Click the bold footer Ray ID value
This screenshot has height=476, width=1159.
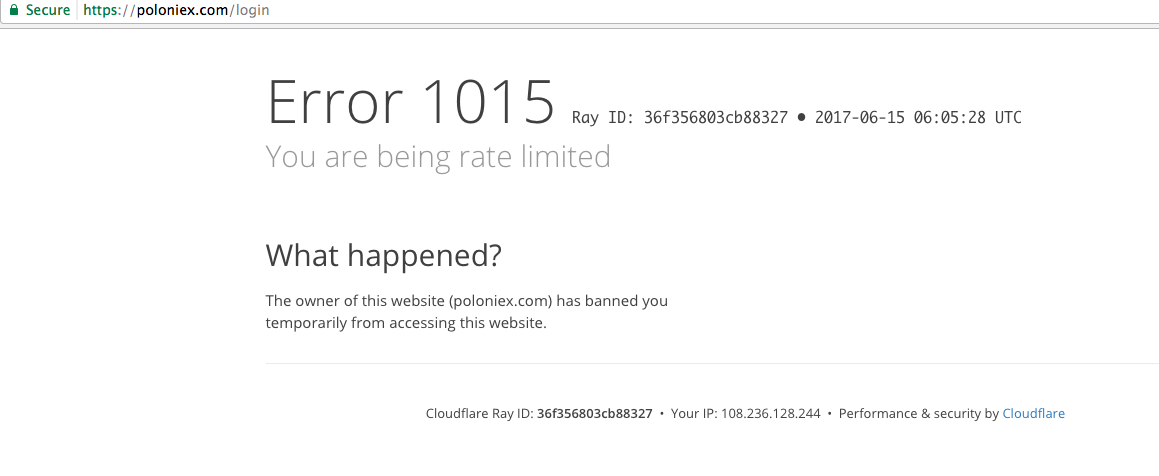(x=594, y=414)
